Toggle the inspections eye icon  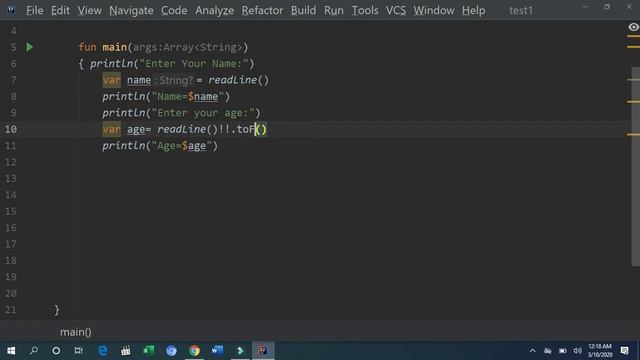click(633, 27)
